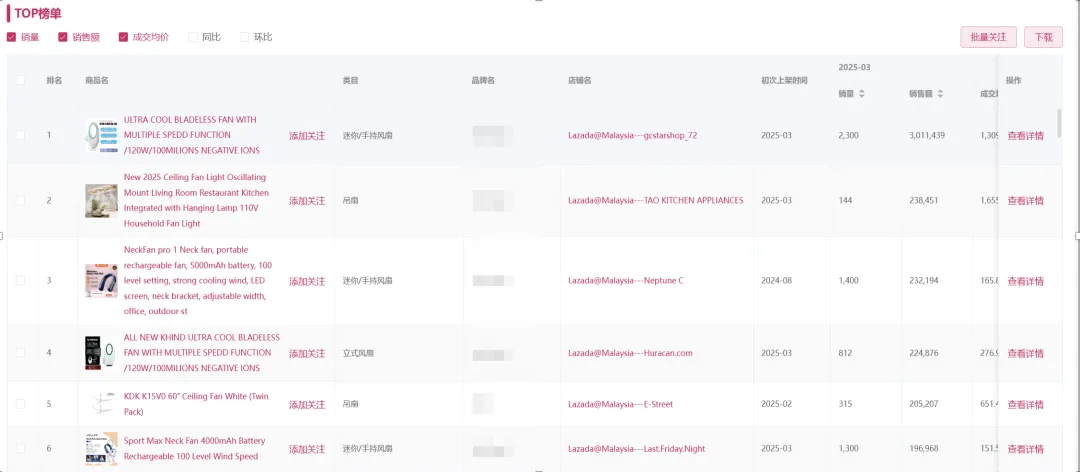The width and height of the screenshot is (1080, 472).
Task: Open the Lazada@Malaysia---Neptune C store link
Action: (625, 281)
